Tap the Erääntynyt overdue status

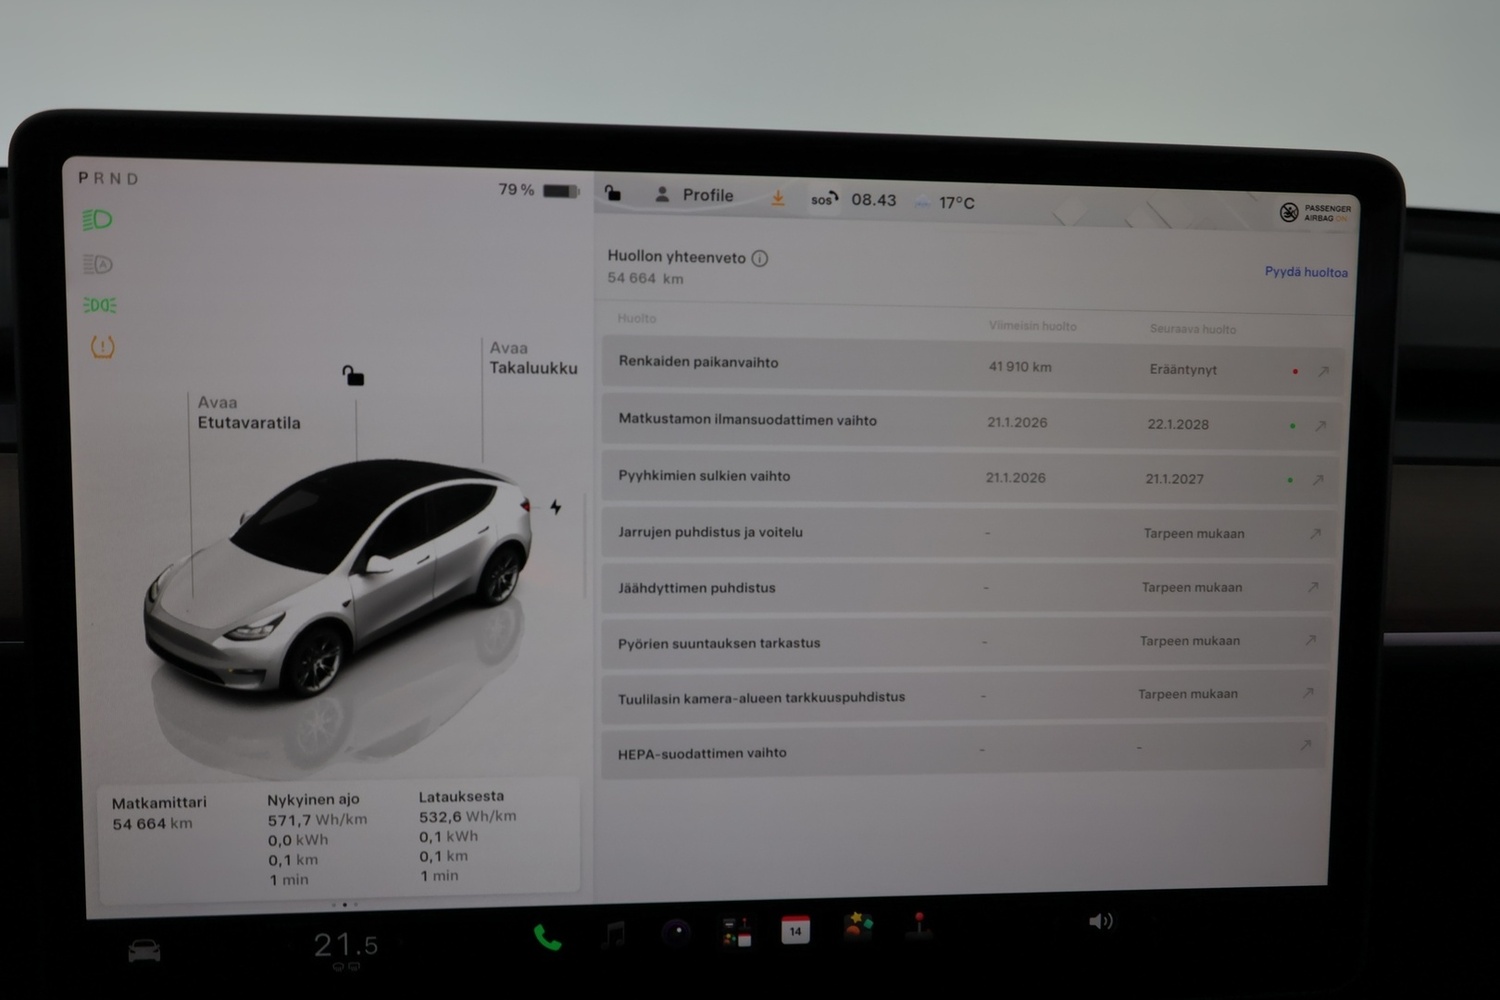pyautogui.click(x=1183, y=369)
